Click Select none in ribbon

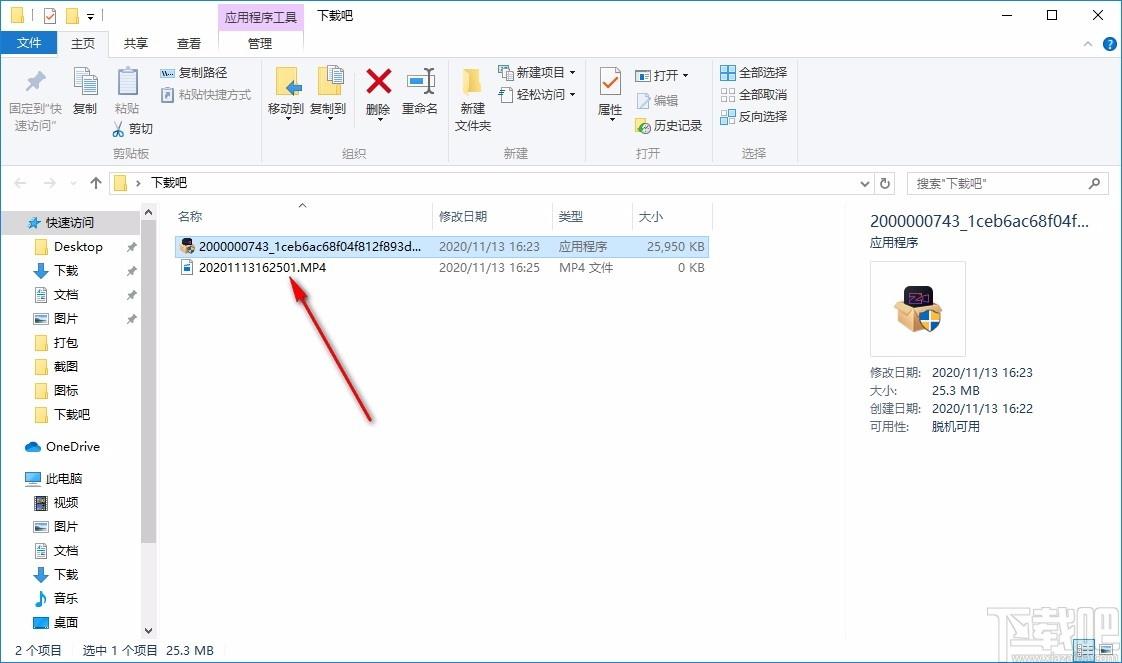(x=753, y=94)
